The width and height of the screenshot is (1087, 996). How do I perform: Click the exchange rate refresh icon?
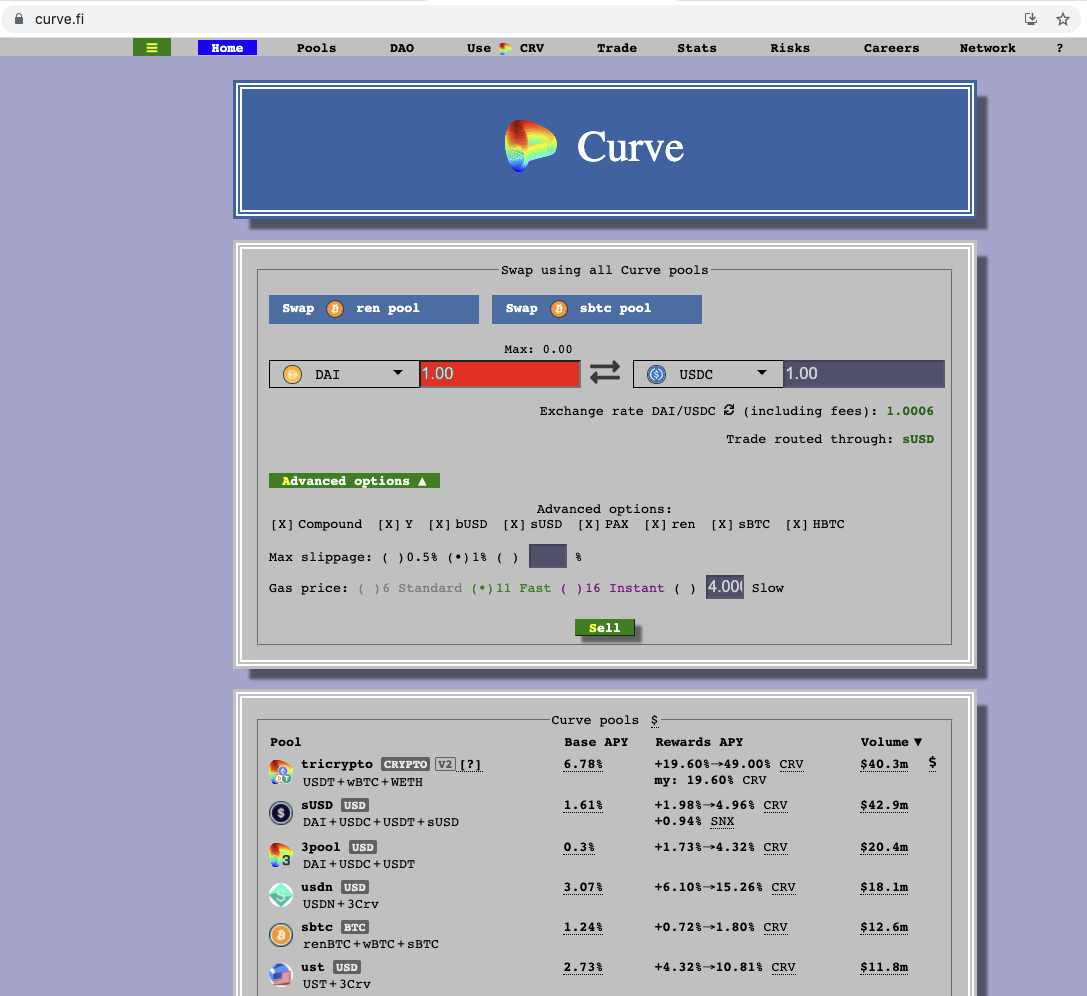(728, 410)
